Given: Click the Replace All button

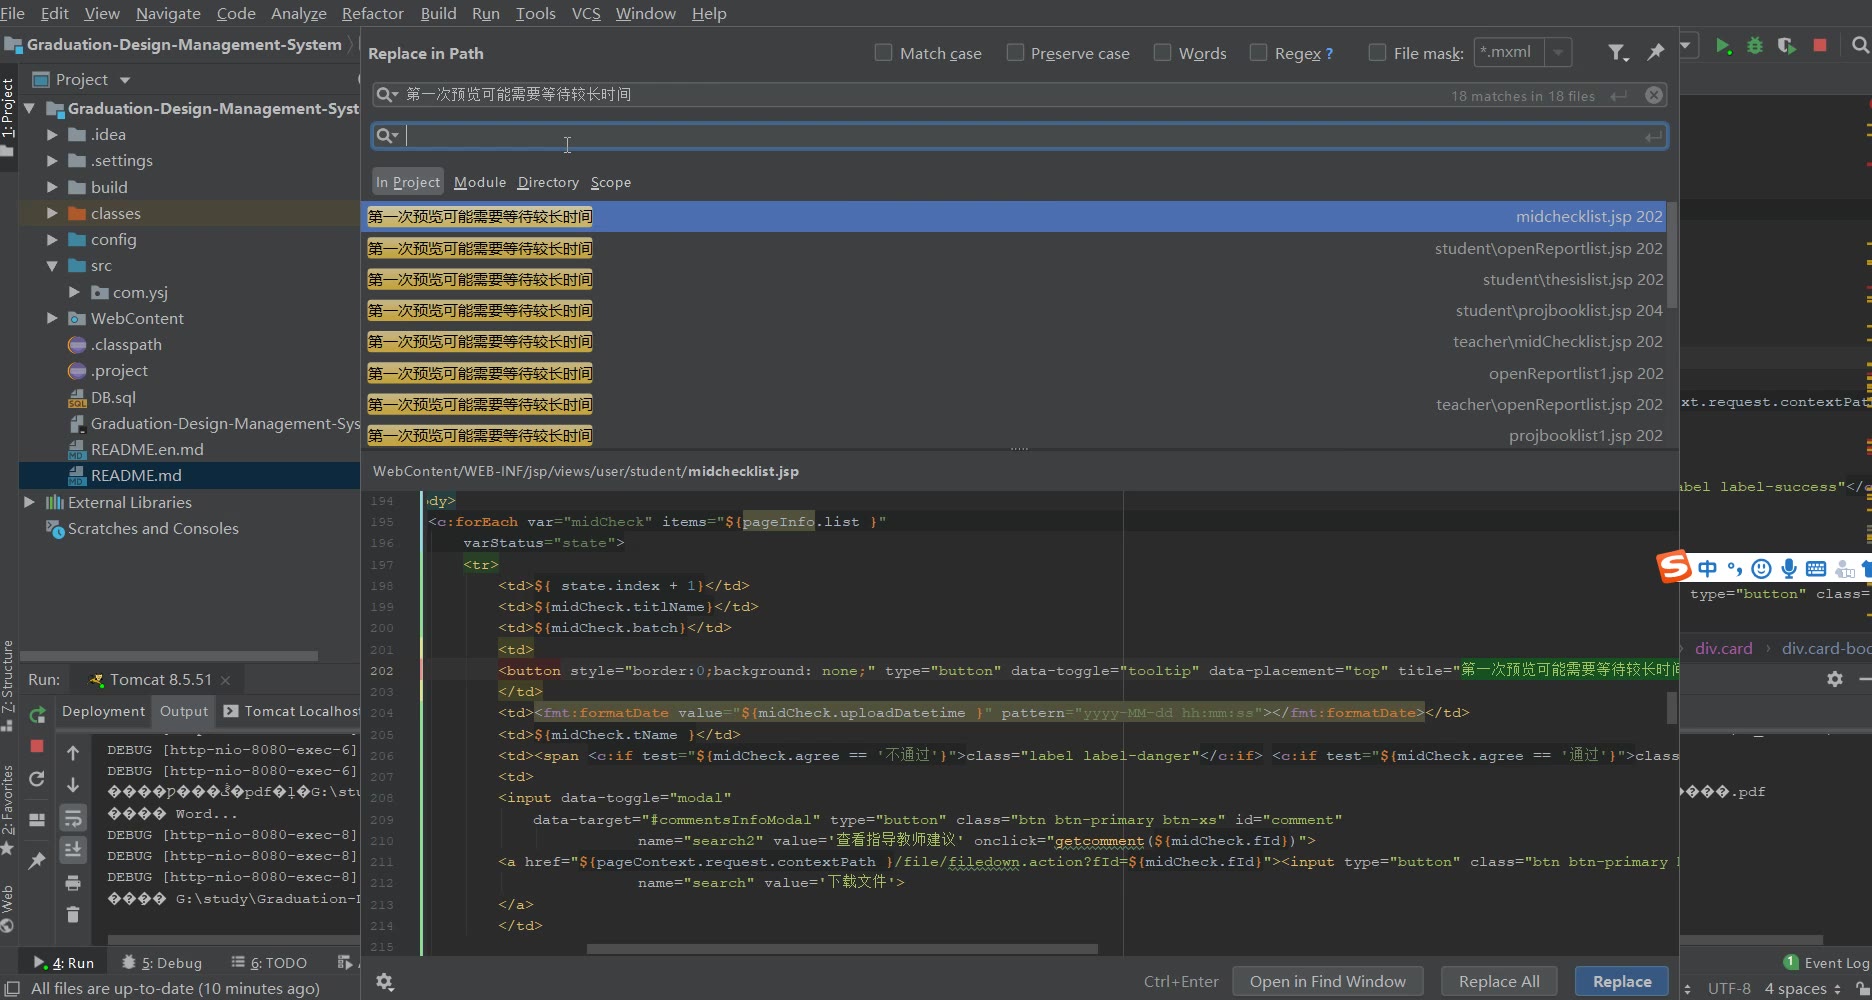Looking at the screenshot, I should point(1498,981).
